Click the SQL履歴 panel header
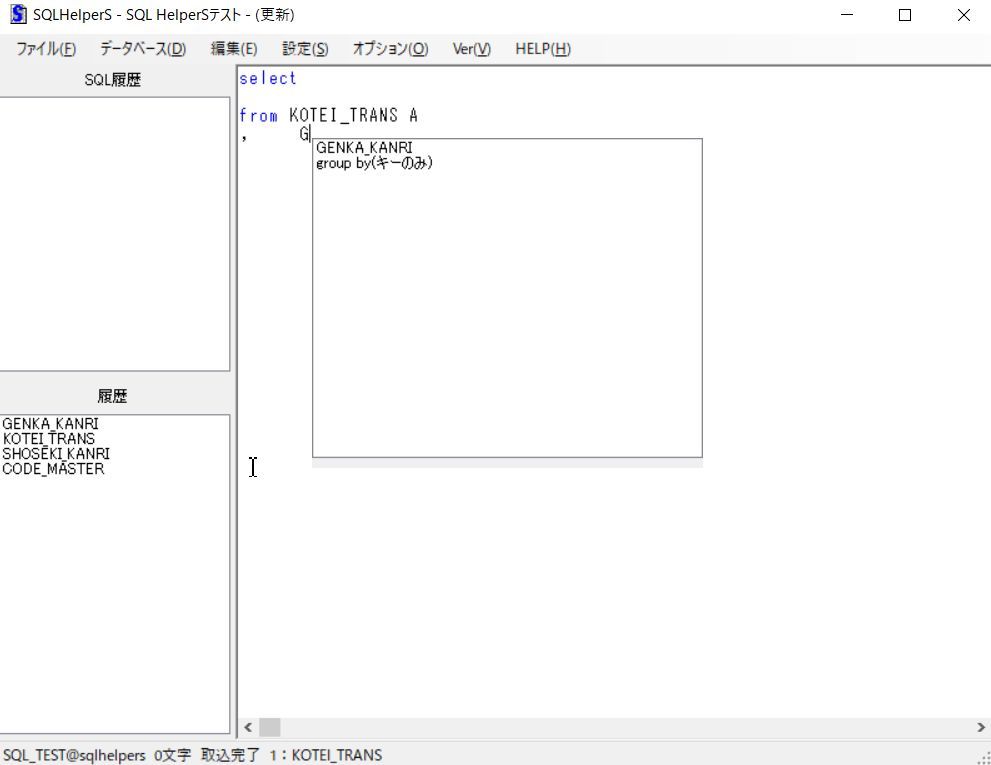Screen dimensions: 991x765 pos(113,80)
